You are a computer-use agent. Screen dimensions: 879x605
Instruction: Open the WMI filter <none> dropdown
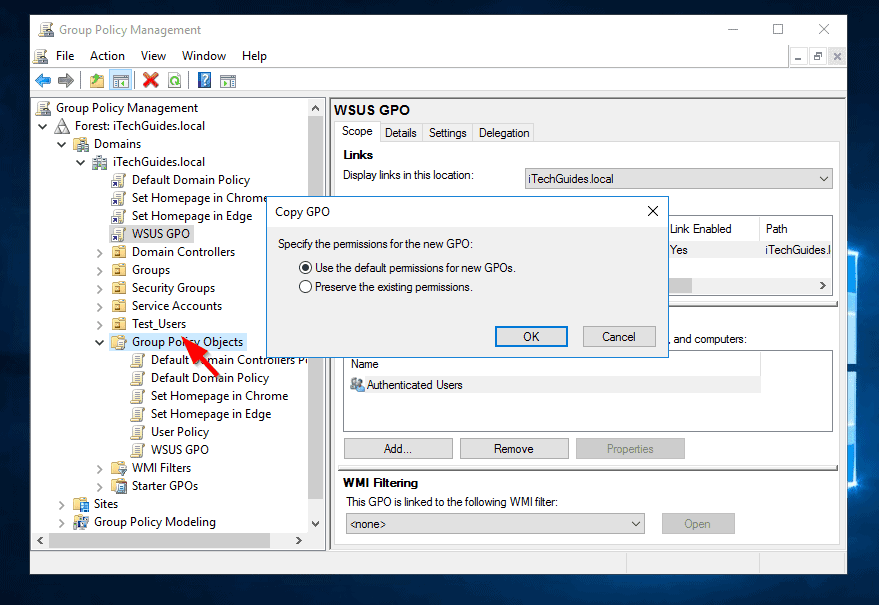click(x=636, y=524)
